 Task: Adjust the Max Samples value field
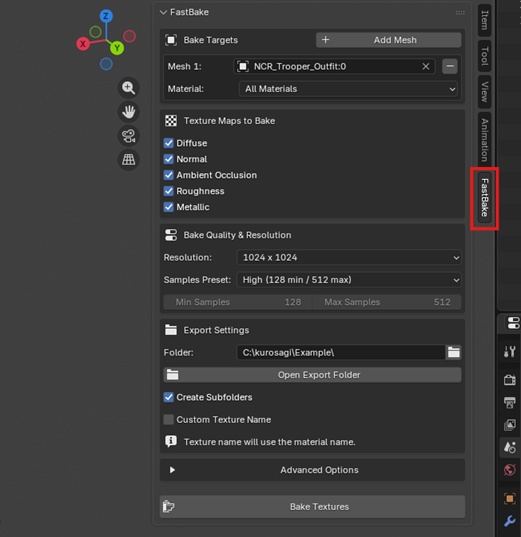point(387,302)
